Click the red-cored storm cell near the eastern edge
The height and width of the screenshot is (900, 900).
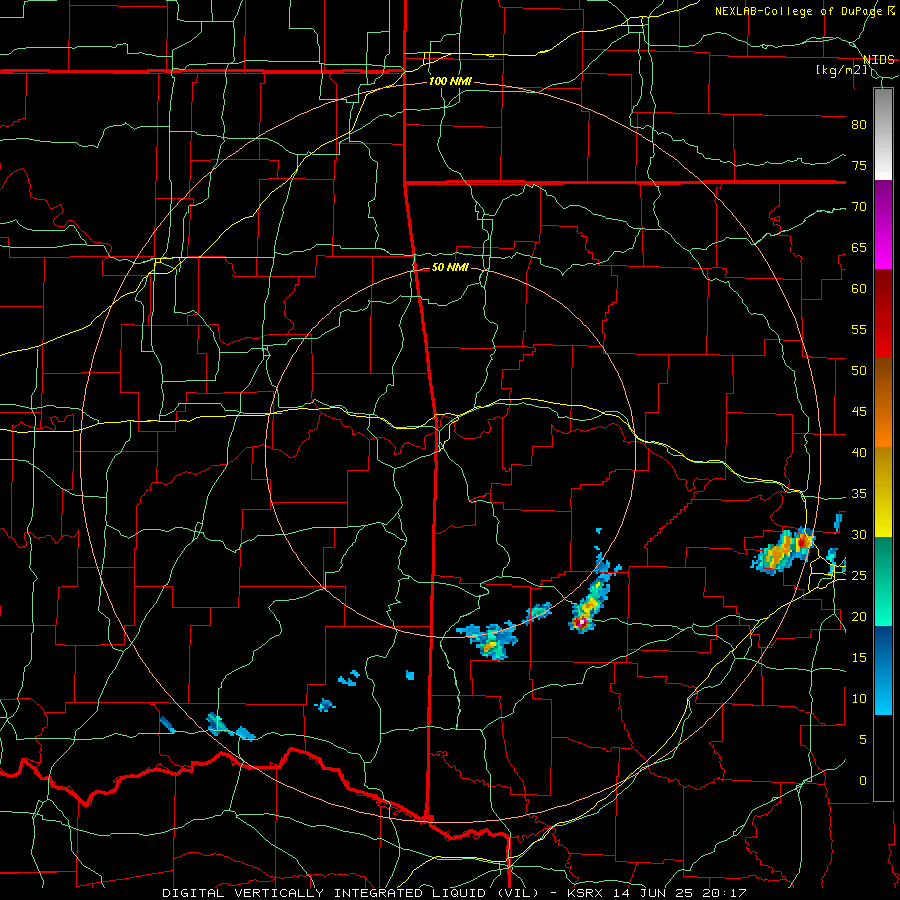[x=802, y=541]
